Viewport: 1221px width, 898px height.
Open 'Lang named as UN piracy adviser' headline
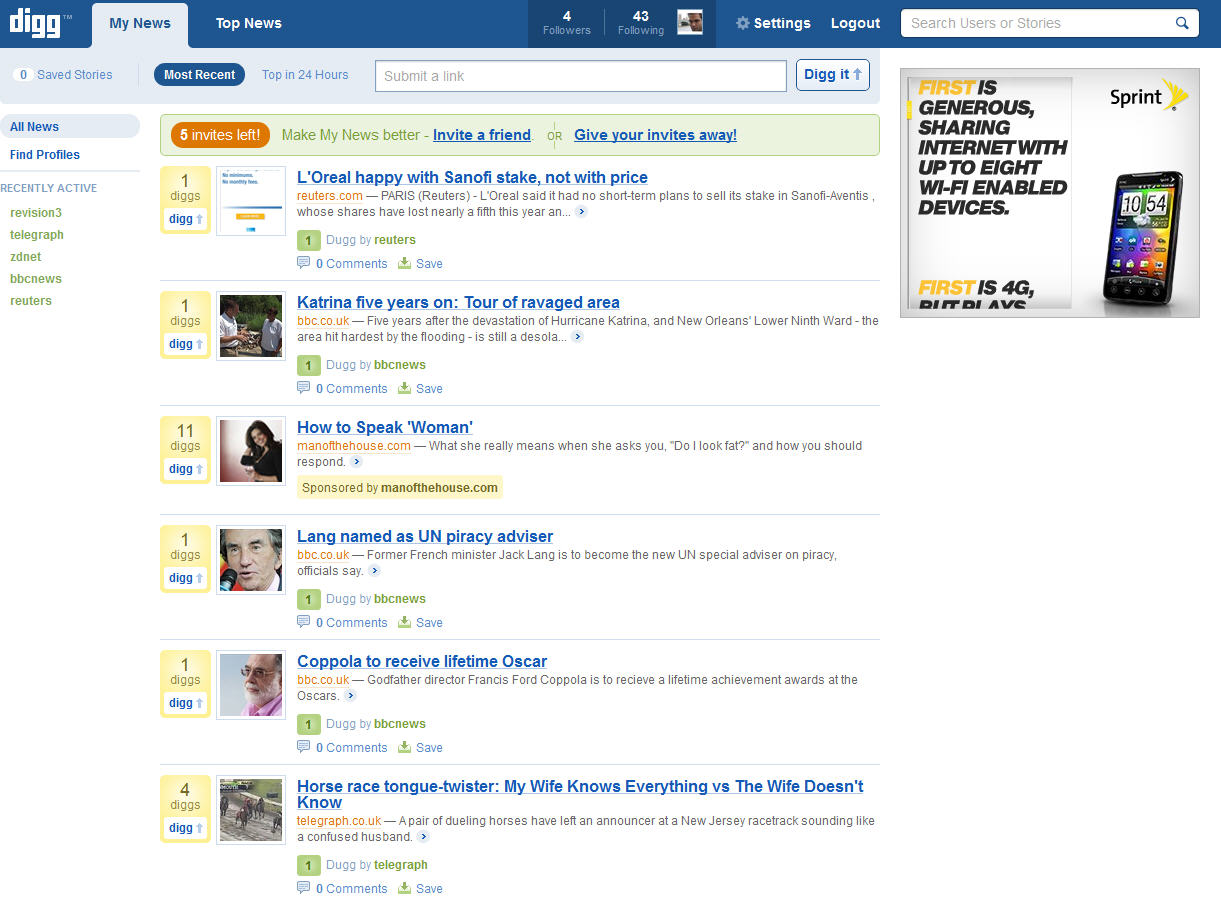click(425, 536)
